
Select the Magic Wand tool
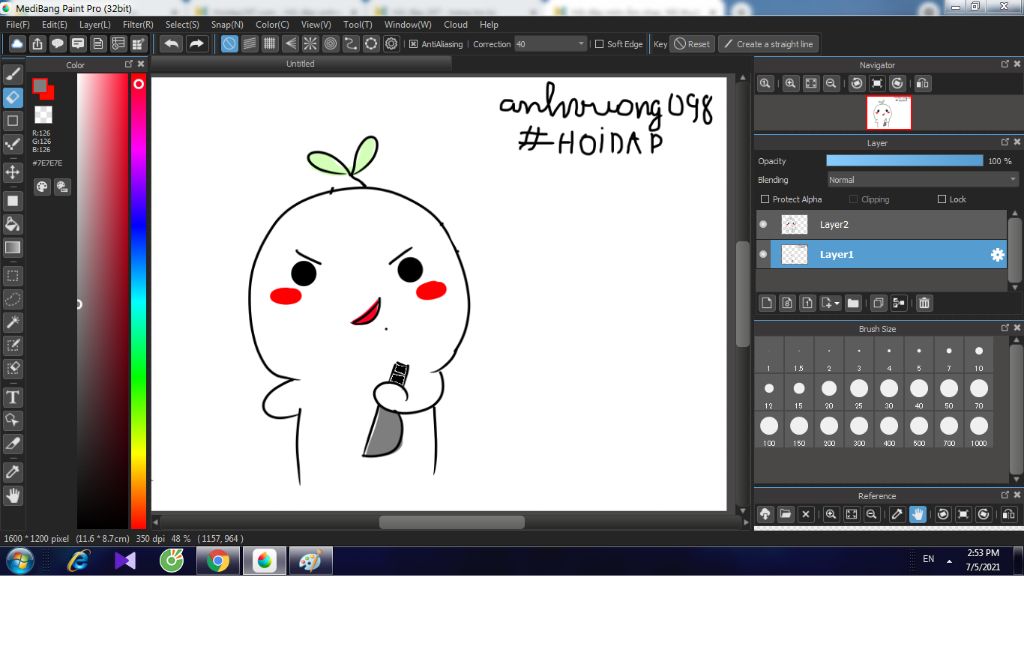[12, 322]
